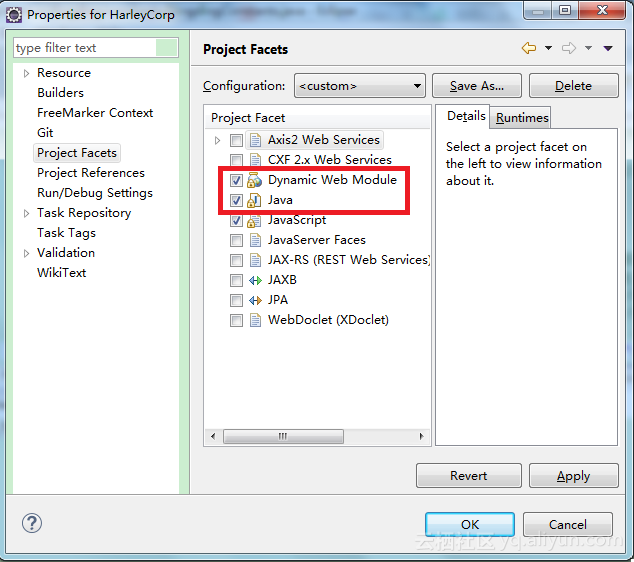Click the JAXB green arrows icon
This screenshot has height=562, width=634.
pos(255,280)
